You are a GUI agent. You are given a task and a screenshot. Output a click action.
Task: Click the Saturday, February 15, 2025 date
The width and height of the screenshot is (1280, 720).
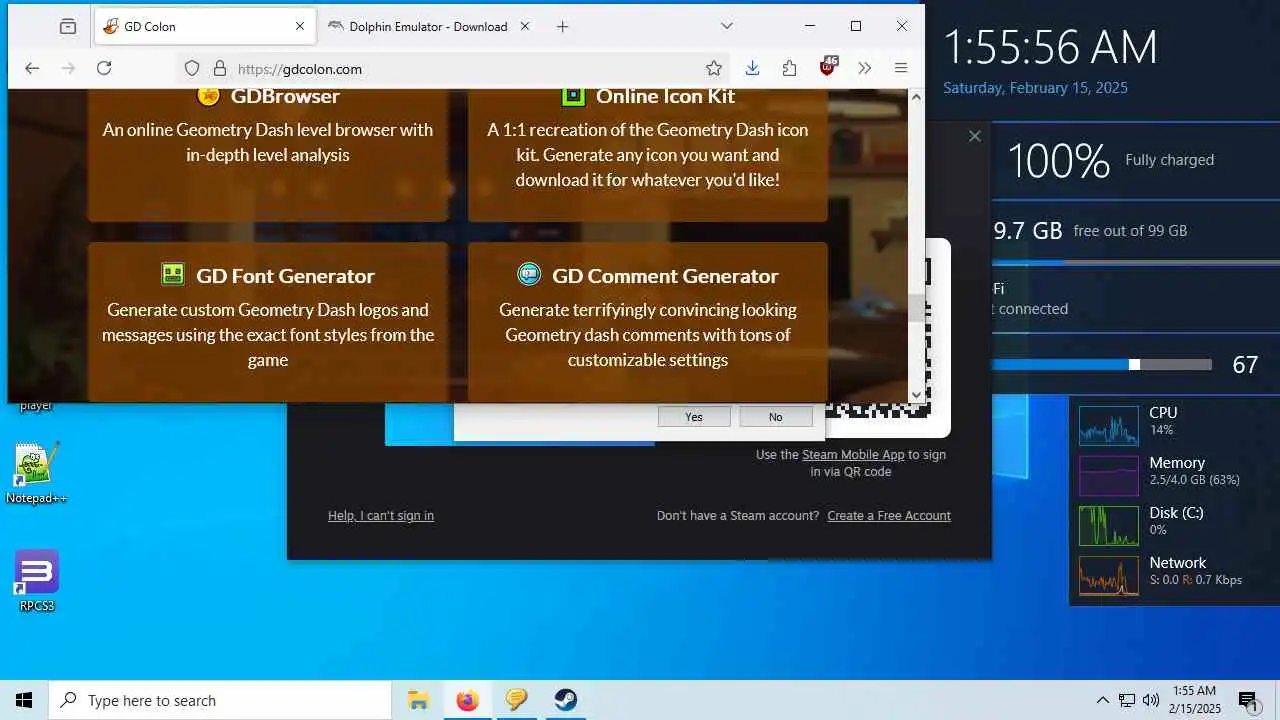pyautogui.click(x=1035, y=88)
